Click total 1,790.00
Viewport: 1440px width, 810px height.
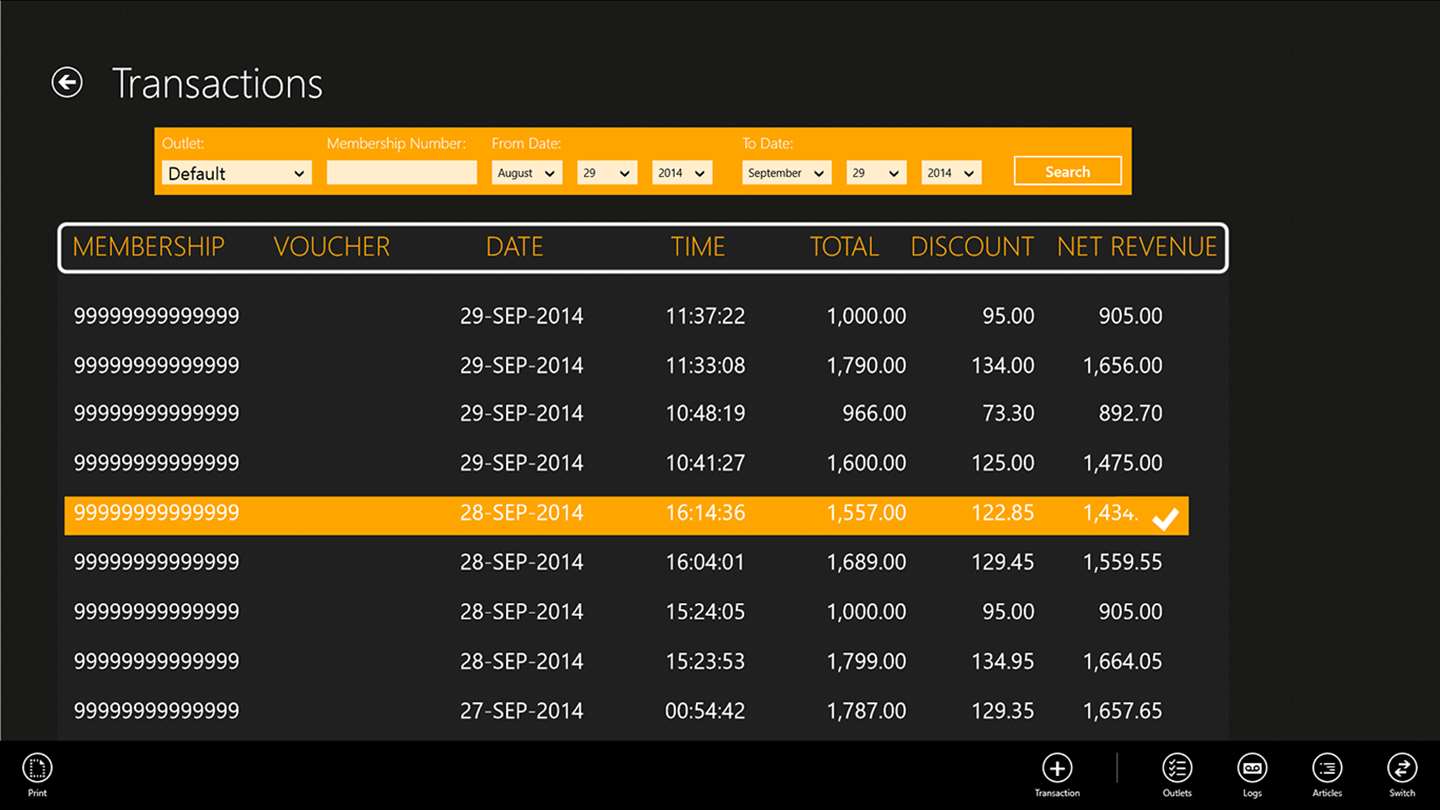pos(866,366)
